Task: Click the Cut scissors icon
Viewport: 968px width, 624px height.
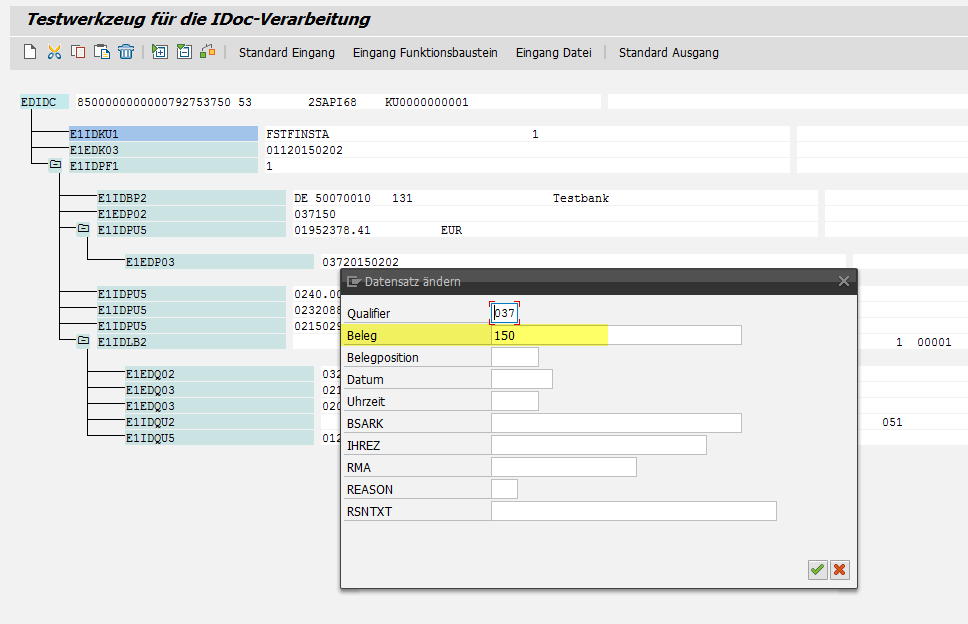Action: pos(54,52)
